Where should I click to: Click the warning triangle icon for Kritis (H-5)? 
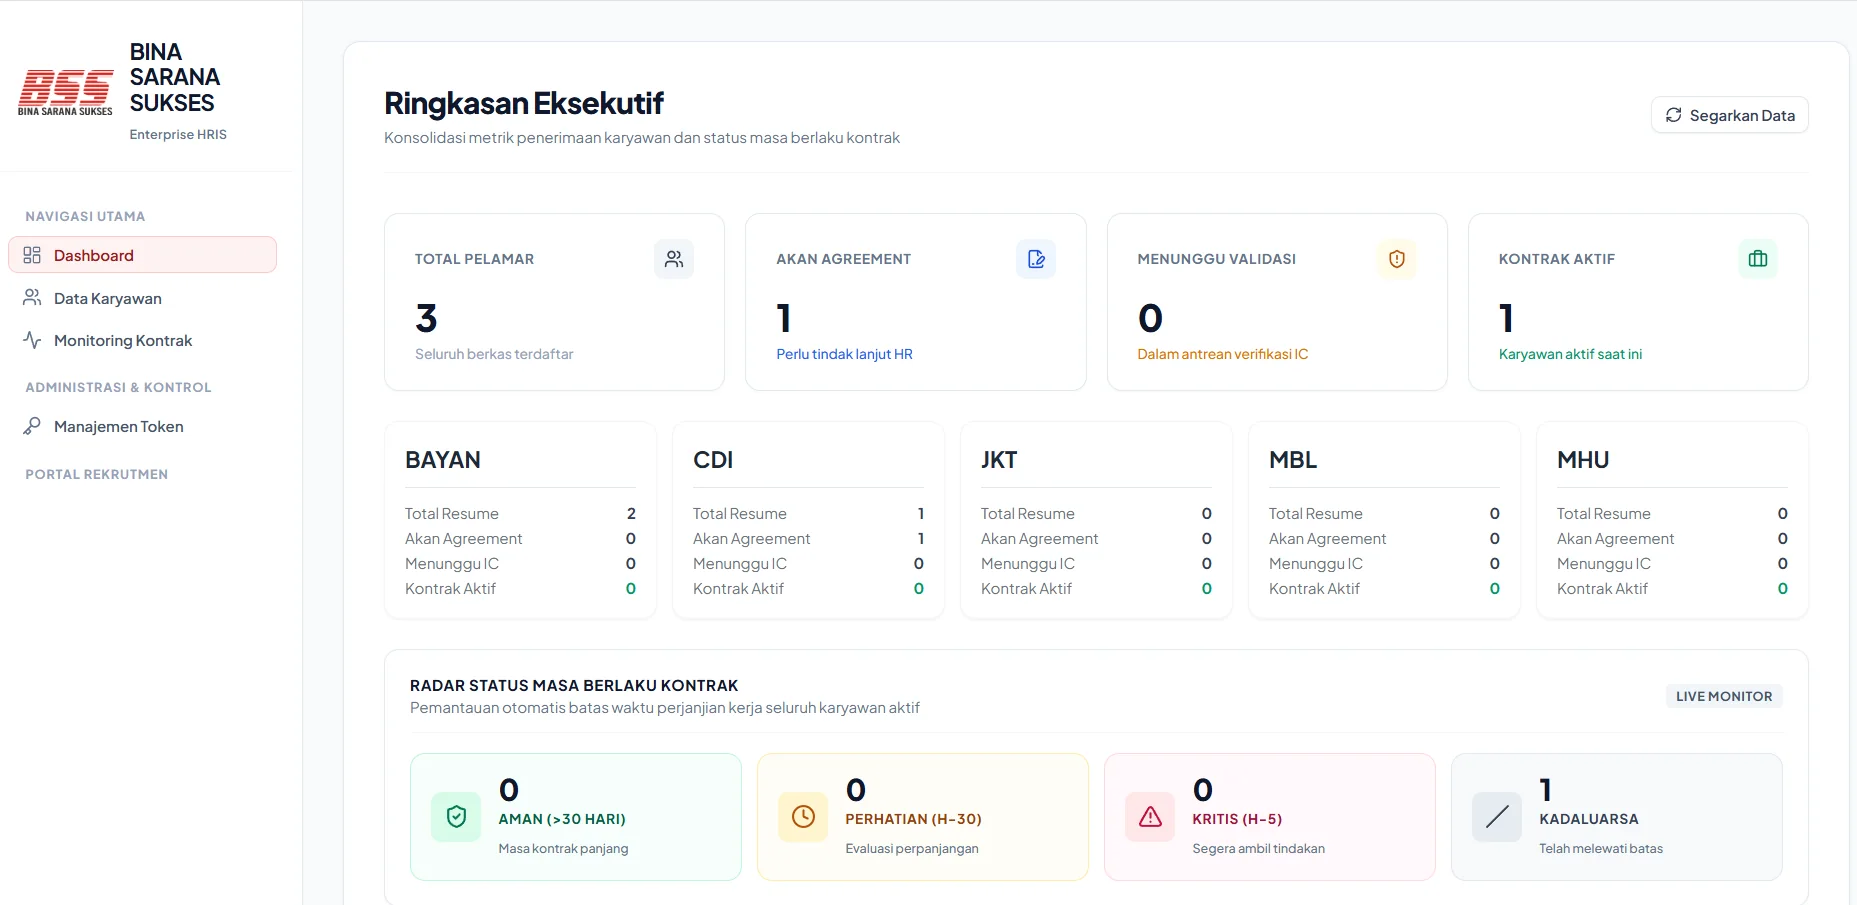[1150, 817]
